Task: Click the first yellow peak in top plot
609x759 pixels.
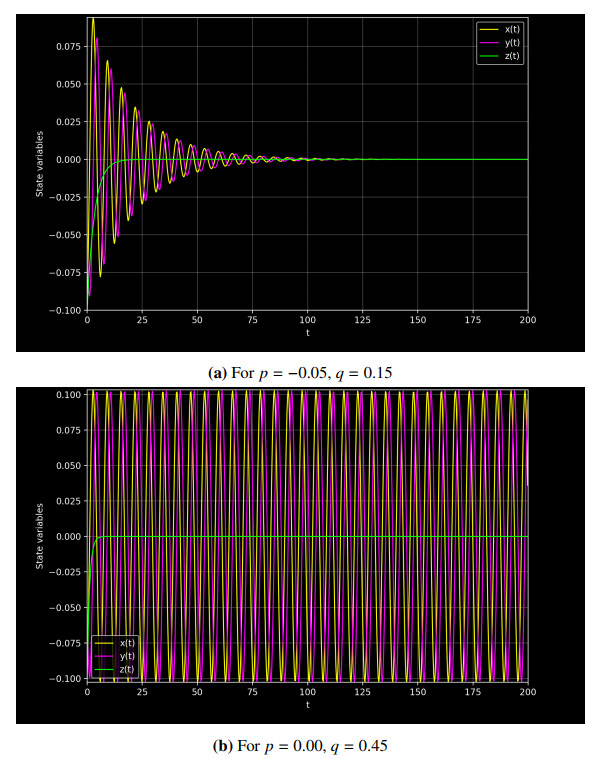Action: tap(93, 20)
